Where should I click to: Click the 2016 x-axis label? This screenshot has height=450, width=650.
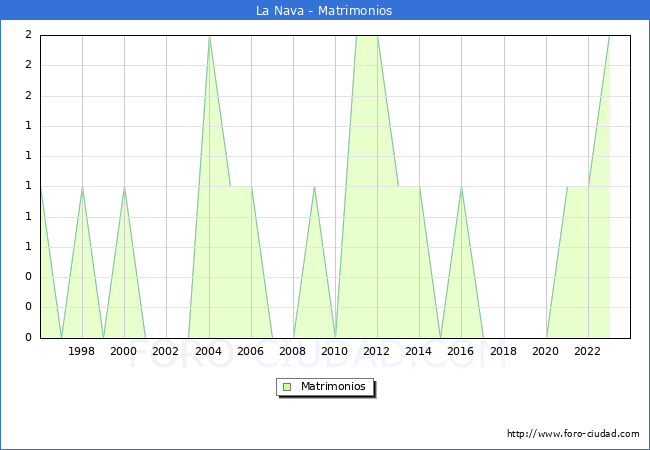tap(460, 351)
